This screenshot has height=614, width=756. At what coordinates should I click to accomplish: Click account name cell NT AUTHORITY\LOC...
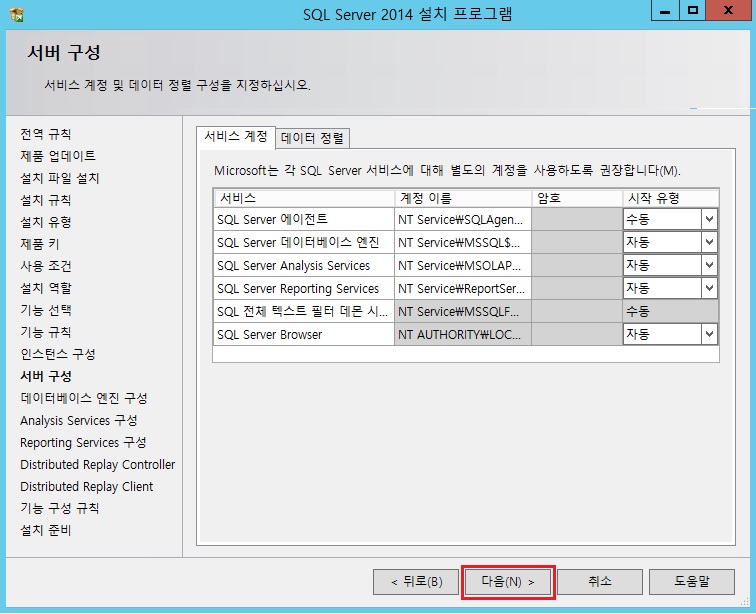(463, 334)
